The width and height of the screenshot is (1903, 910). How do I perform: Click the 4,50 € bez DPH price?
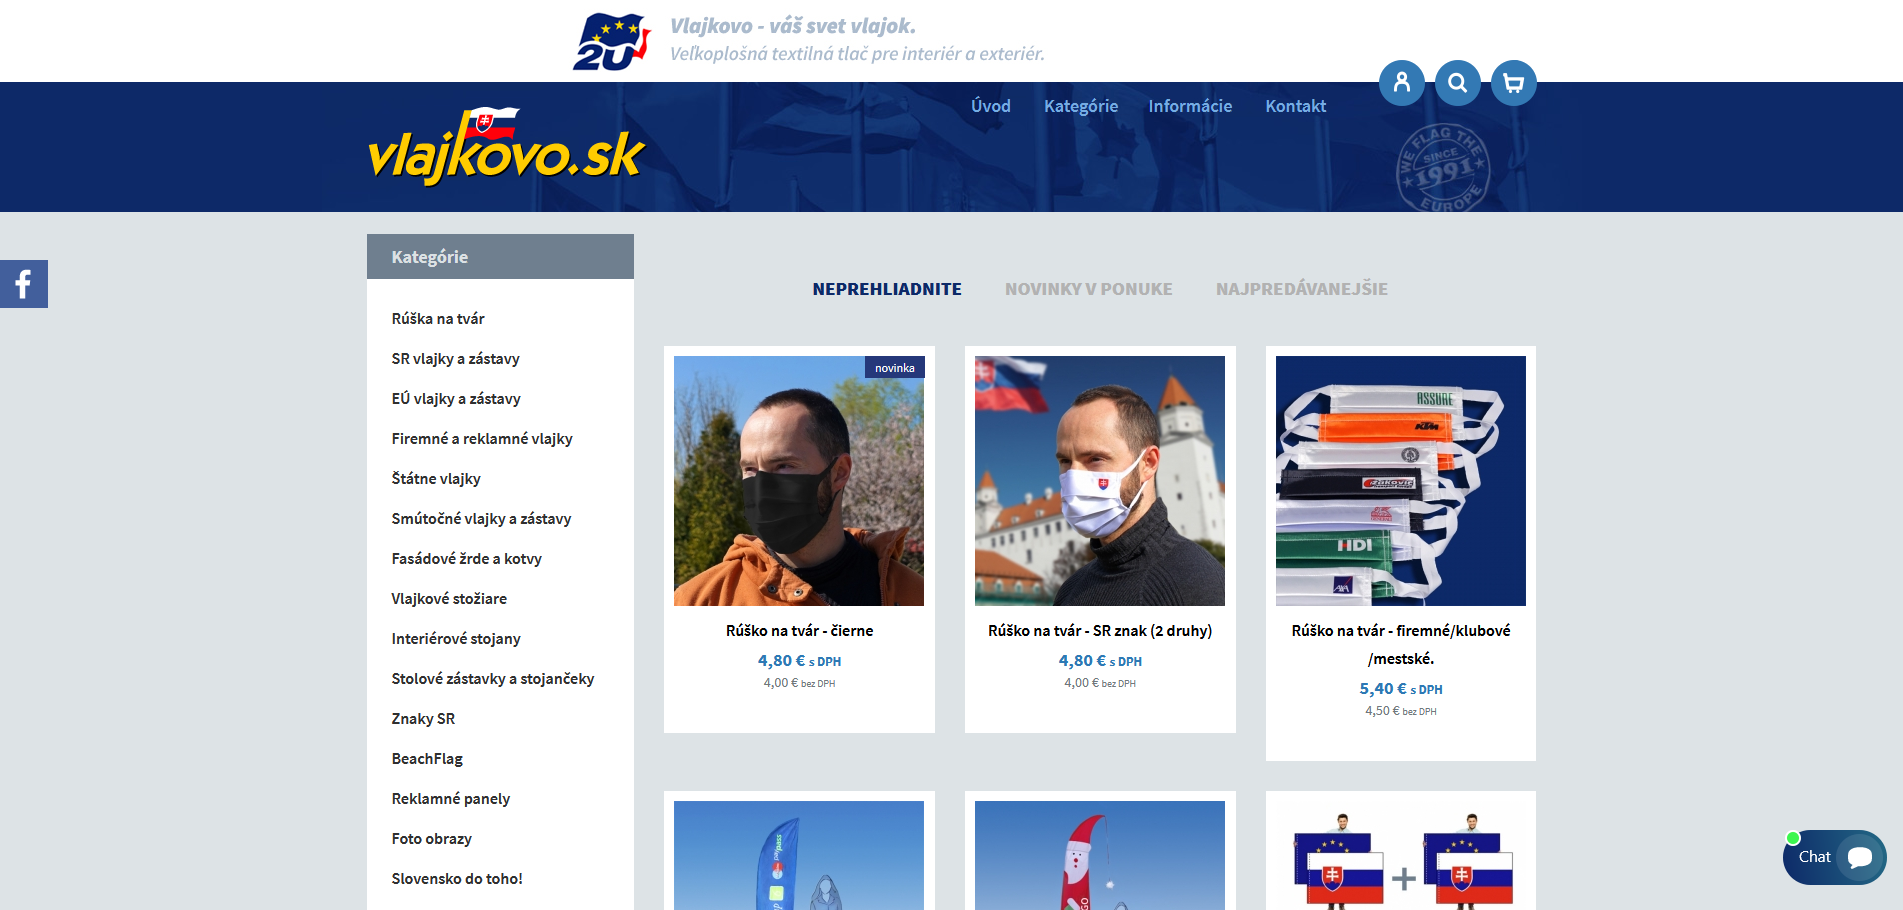[x=1401, y=711]
